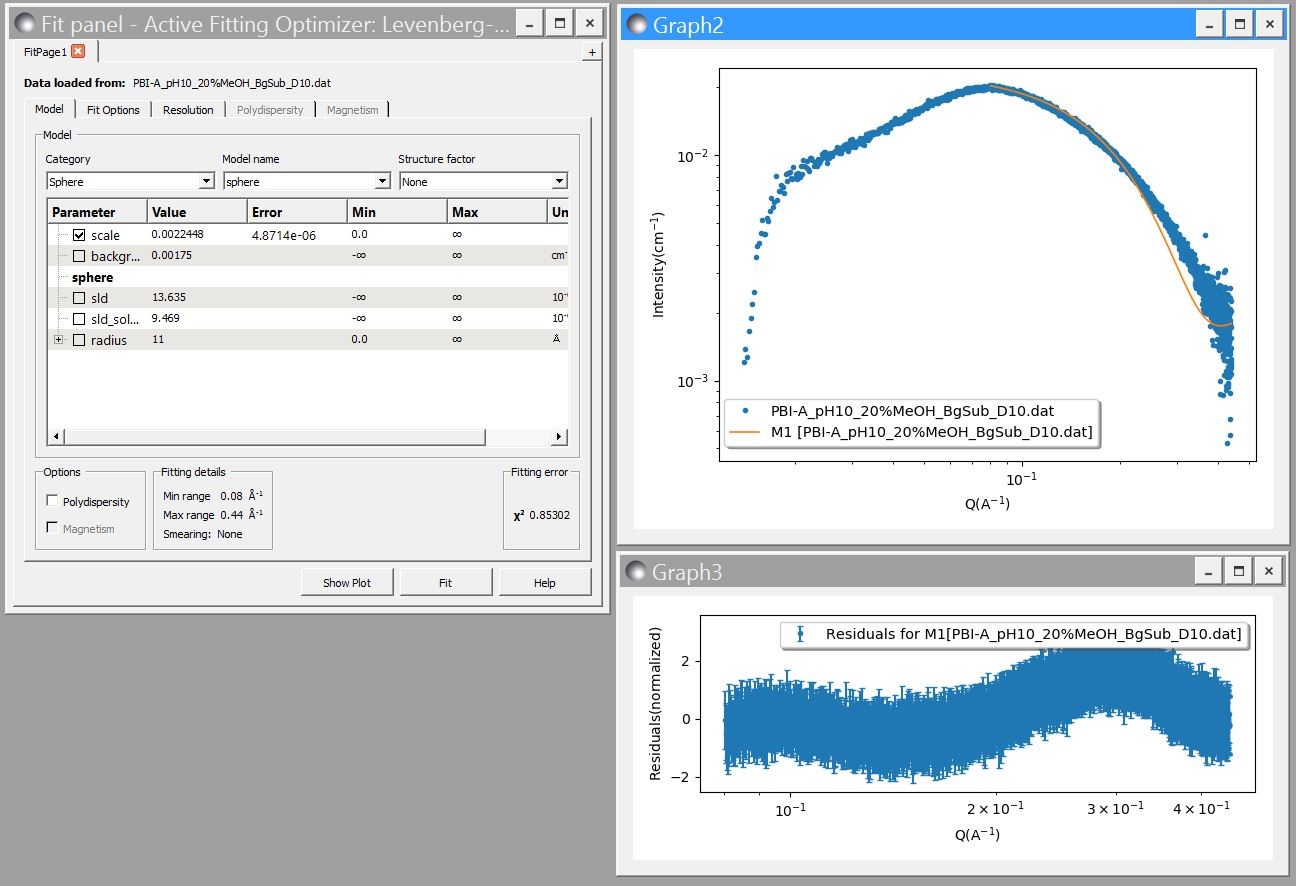
Task: Switch to the Fit Options tab
Action: pyautogui.click(x=113, y=110)
